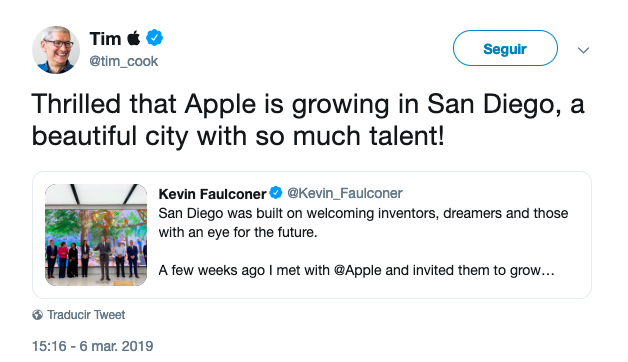Click Kevin Faulconer's verified badge

276,193
